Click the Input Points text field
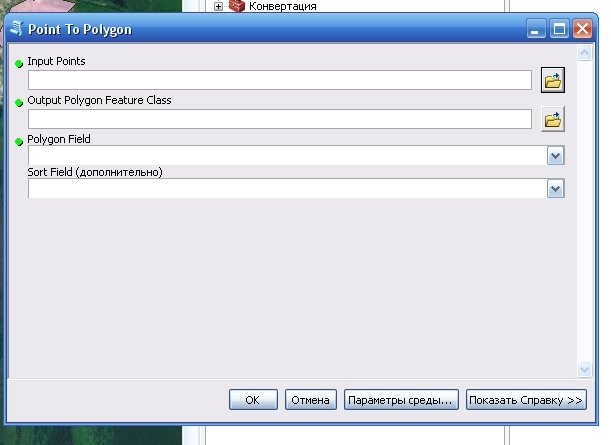 click(x=280, y=80)
